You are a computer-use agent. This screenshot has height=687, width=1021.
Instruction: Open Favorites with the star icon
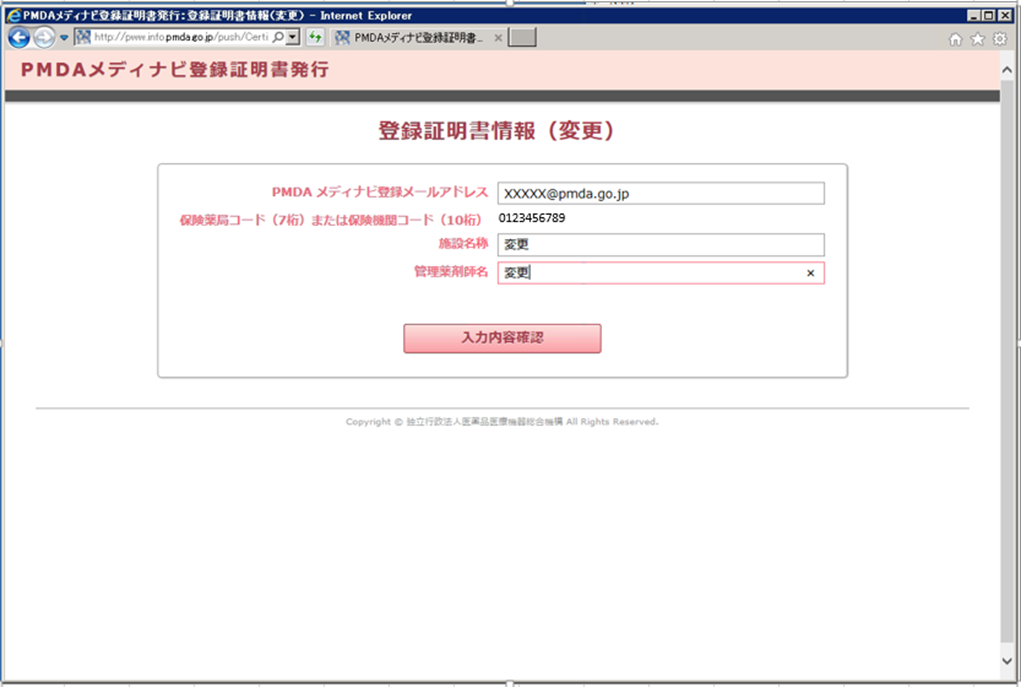[x=977, y=39]
